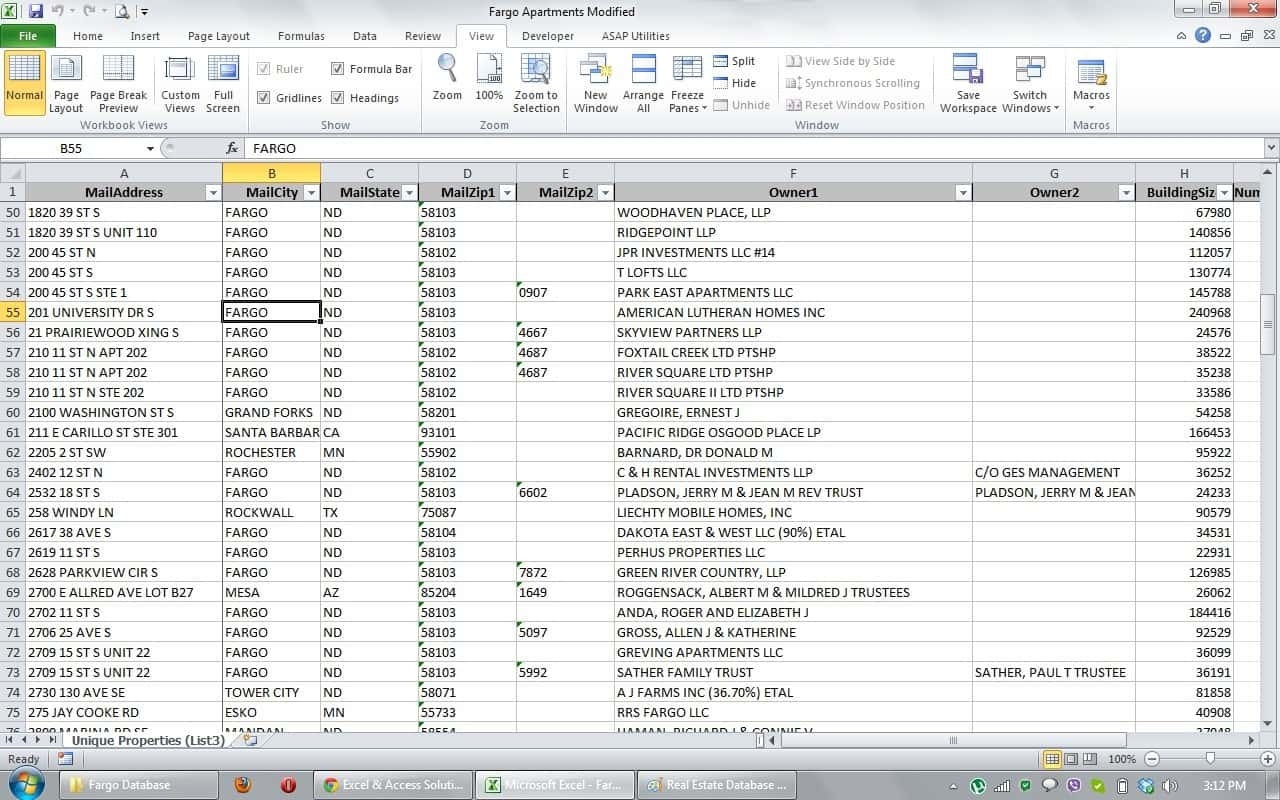Select Zoom to Selection

536,83
